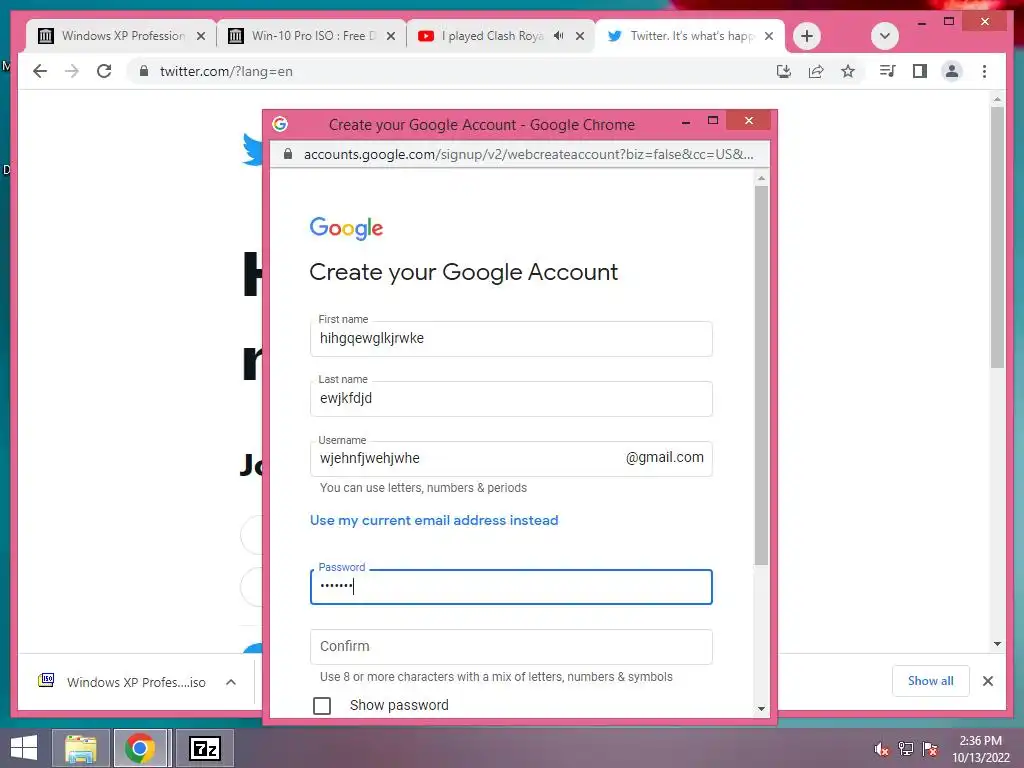1024x768 pixels.
Task: Maximize the Google Account popup window
Action: [712, 120]
